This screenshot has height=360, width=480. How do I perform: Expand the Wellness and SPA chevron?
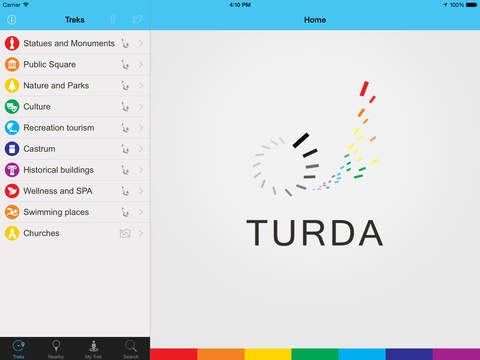click(141, 191)
